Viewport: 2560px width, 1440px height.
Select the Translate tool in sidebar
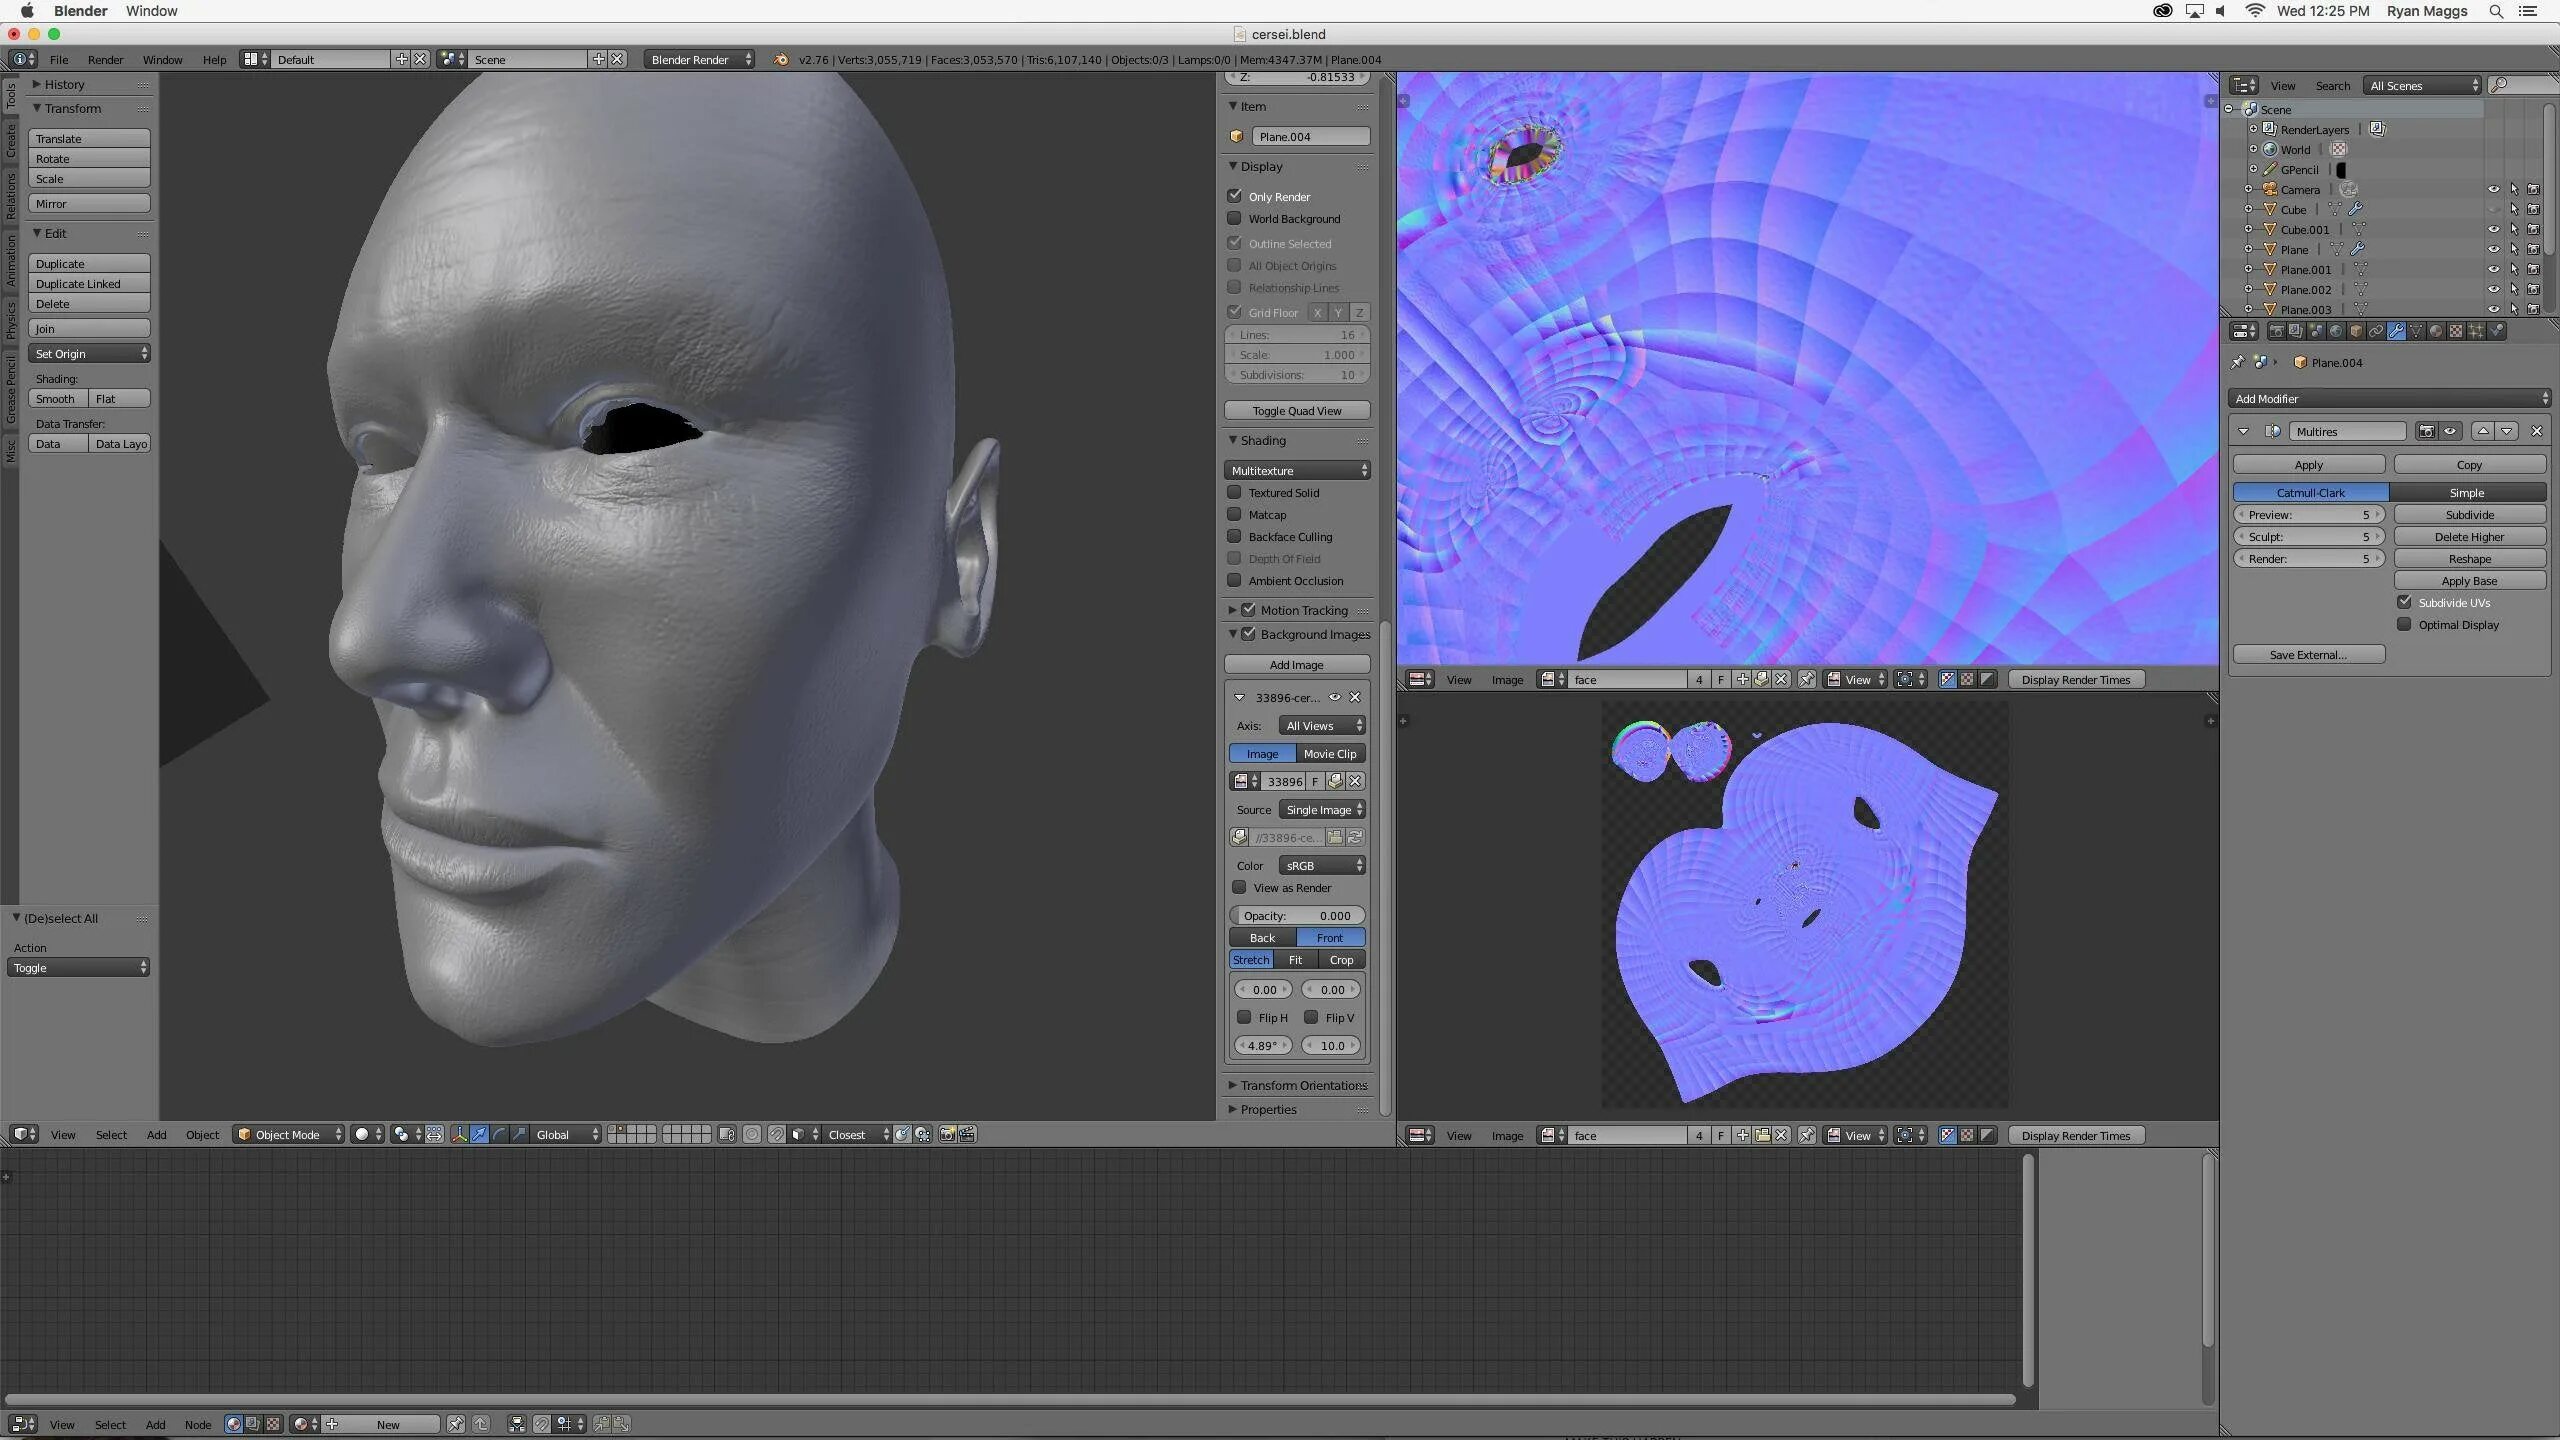[x=86, y=139]
